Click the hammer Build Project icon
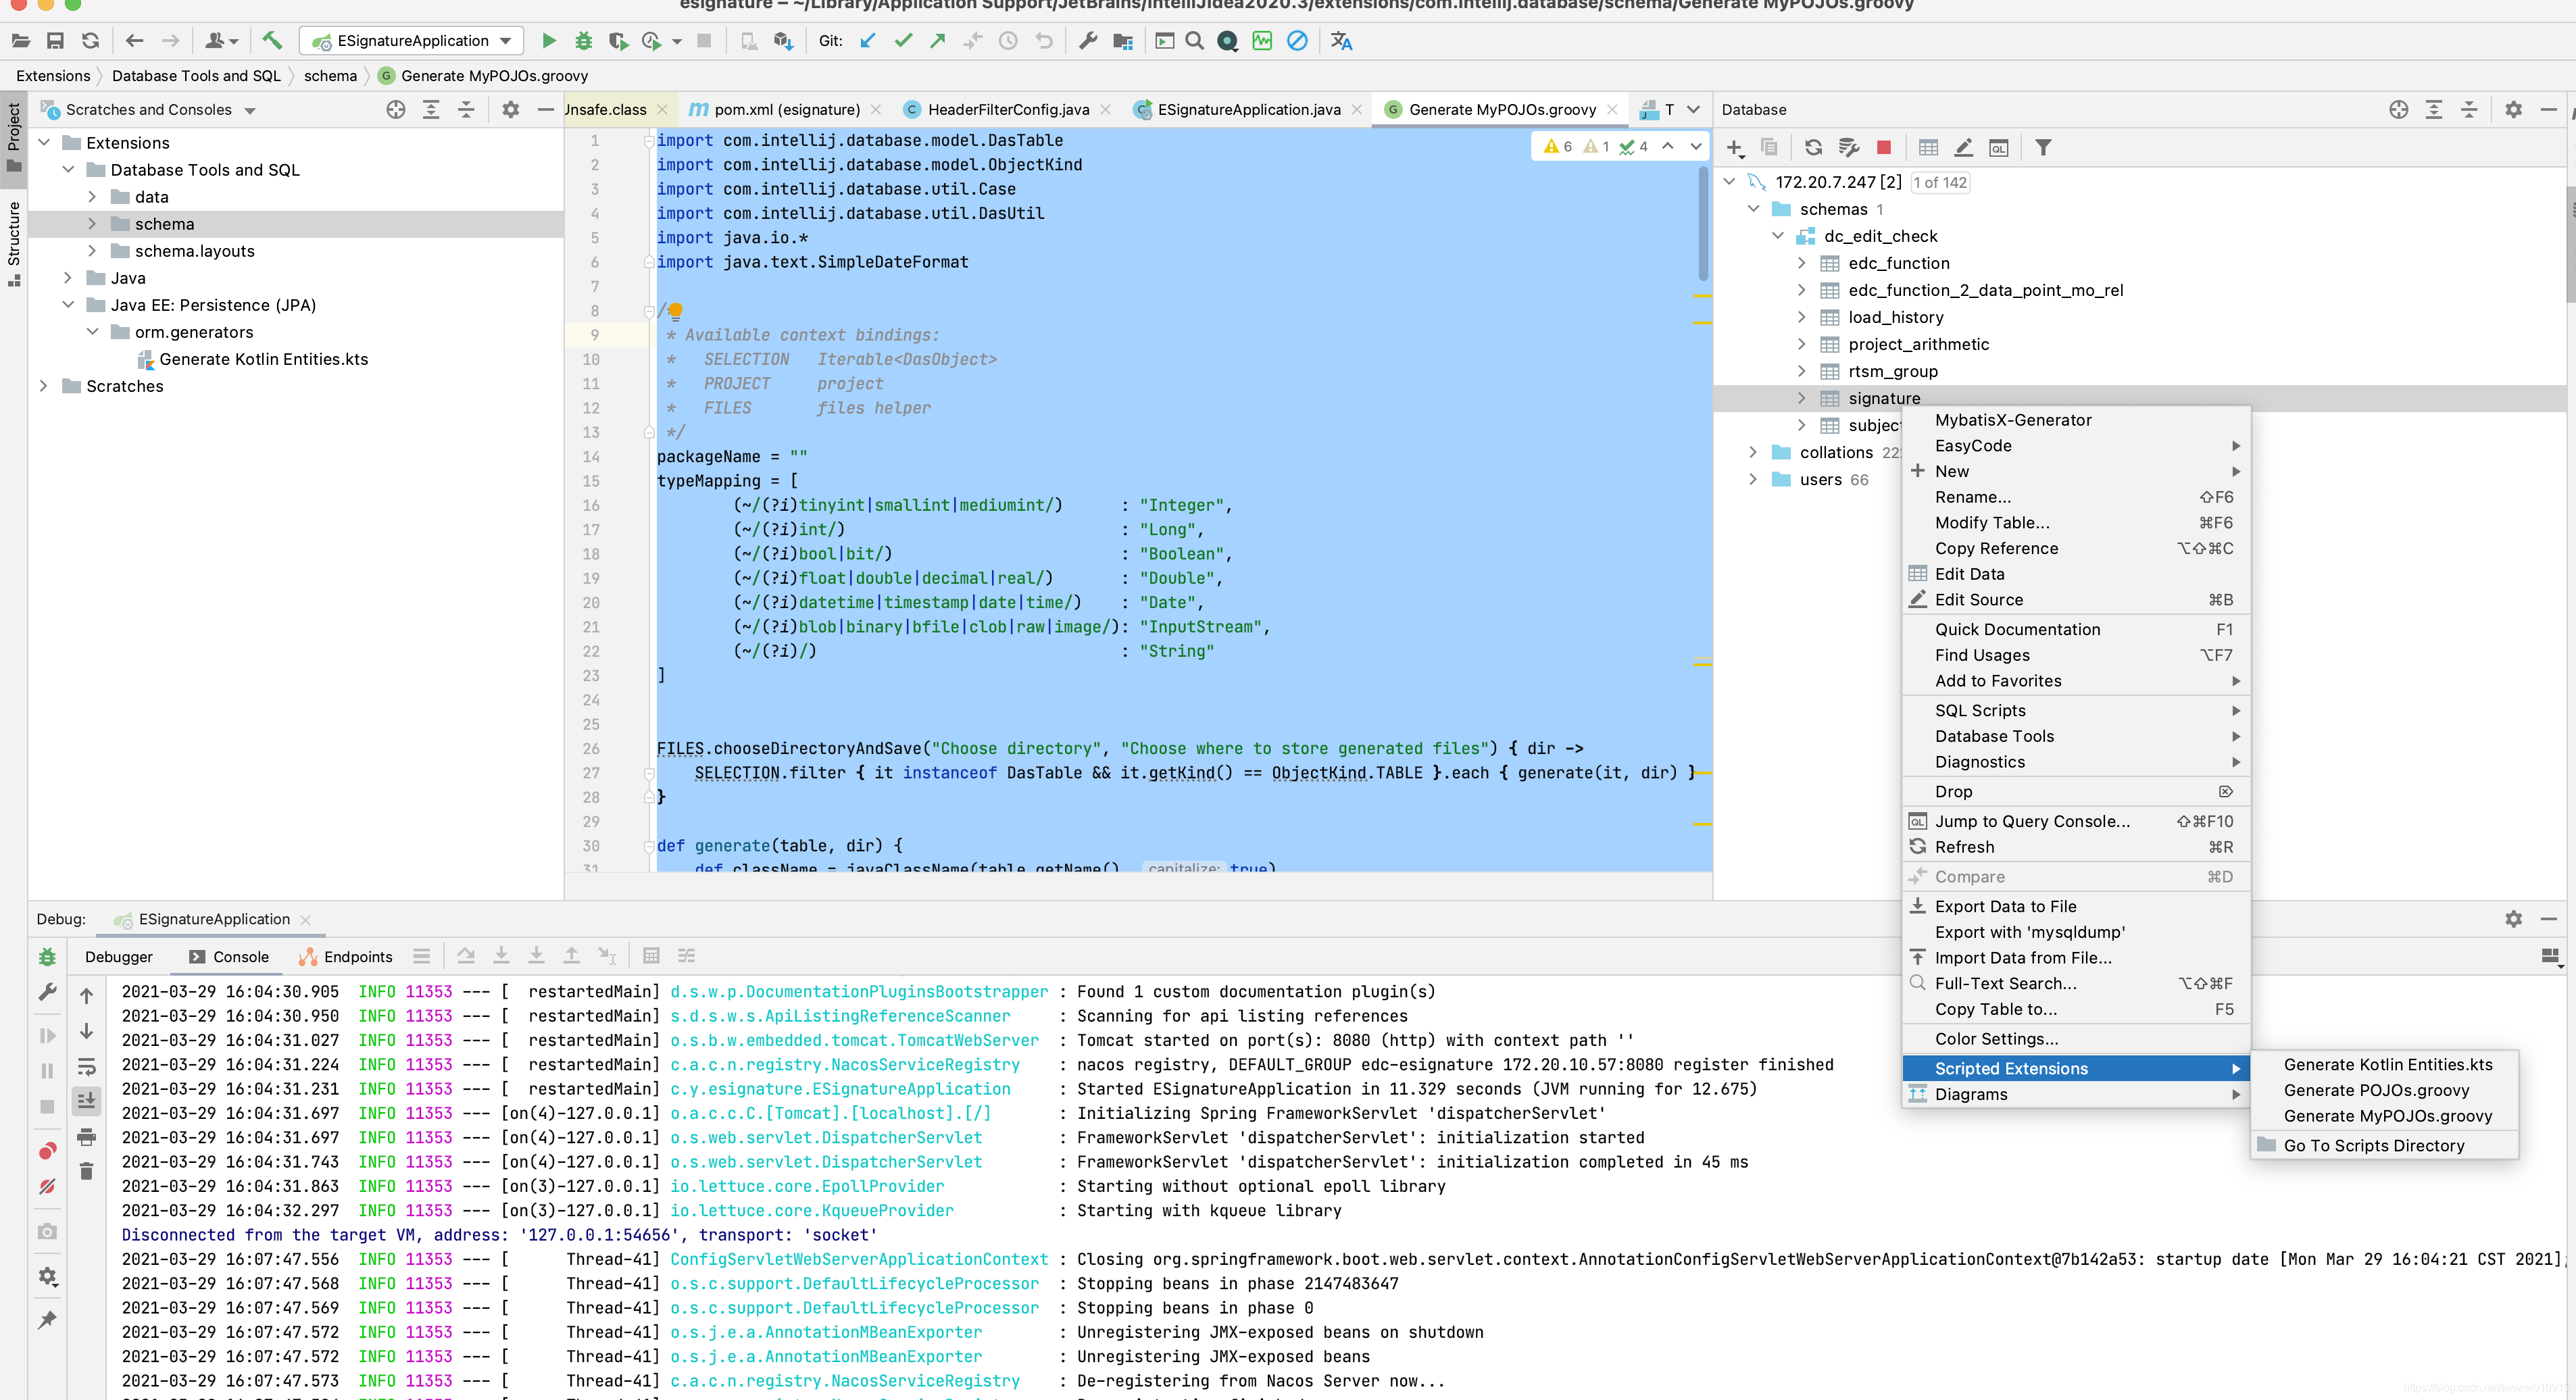2576x1400 pixels. click(x=272, y=41)
